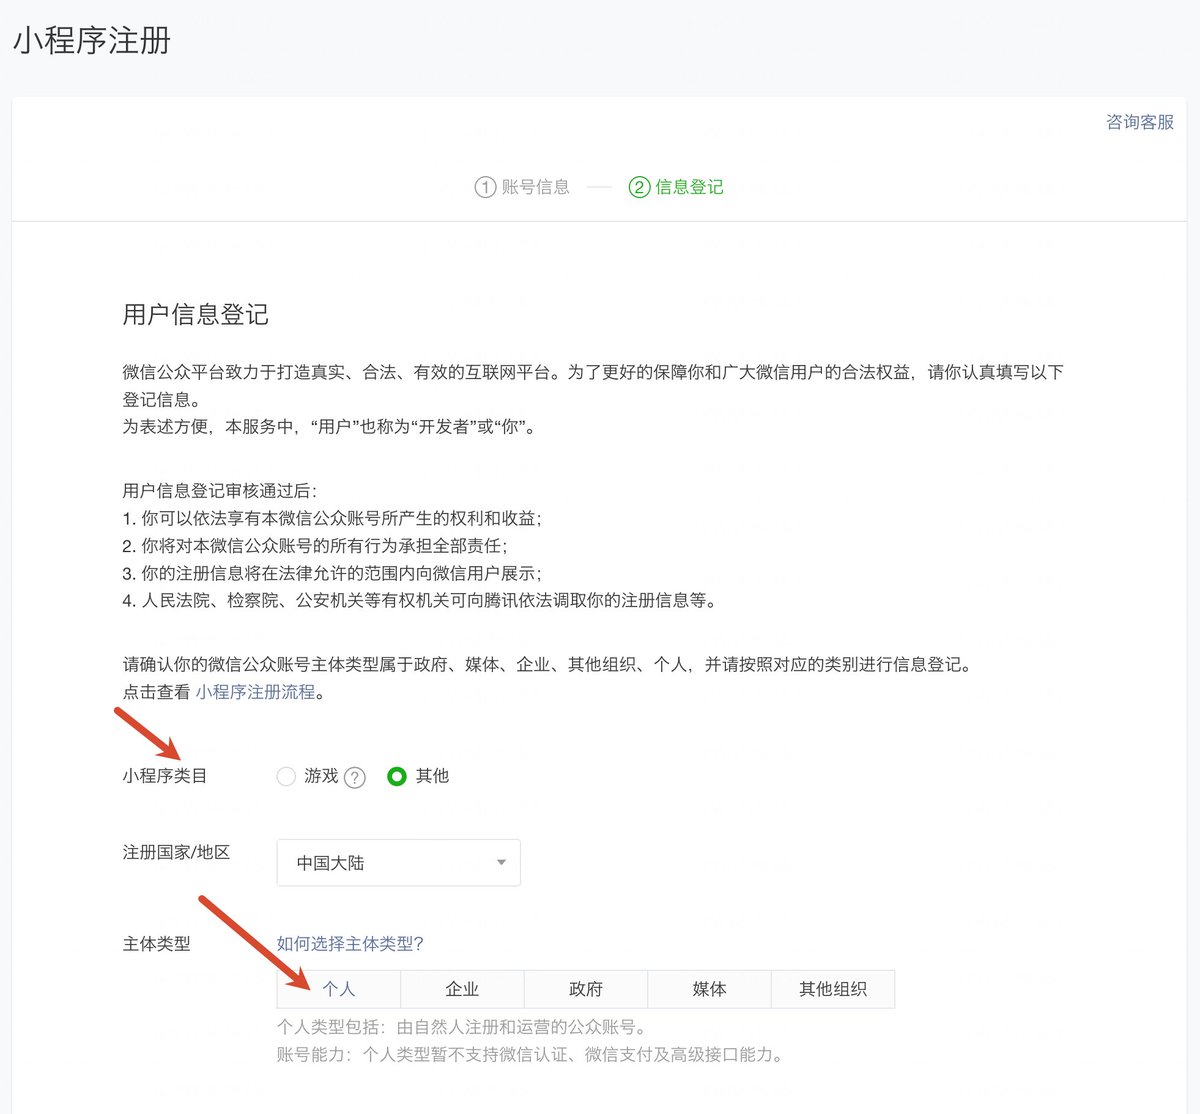Click step 1 账号信息 in the progress bar
The image size is (1200, 1114).
[x=522, y=187]
